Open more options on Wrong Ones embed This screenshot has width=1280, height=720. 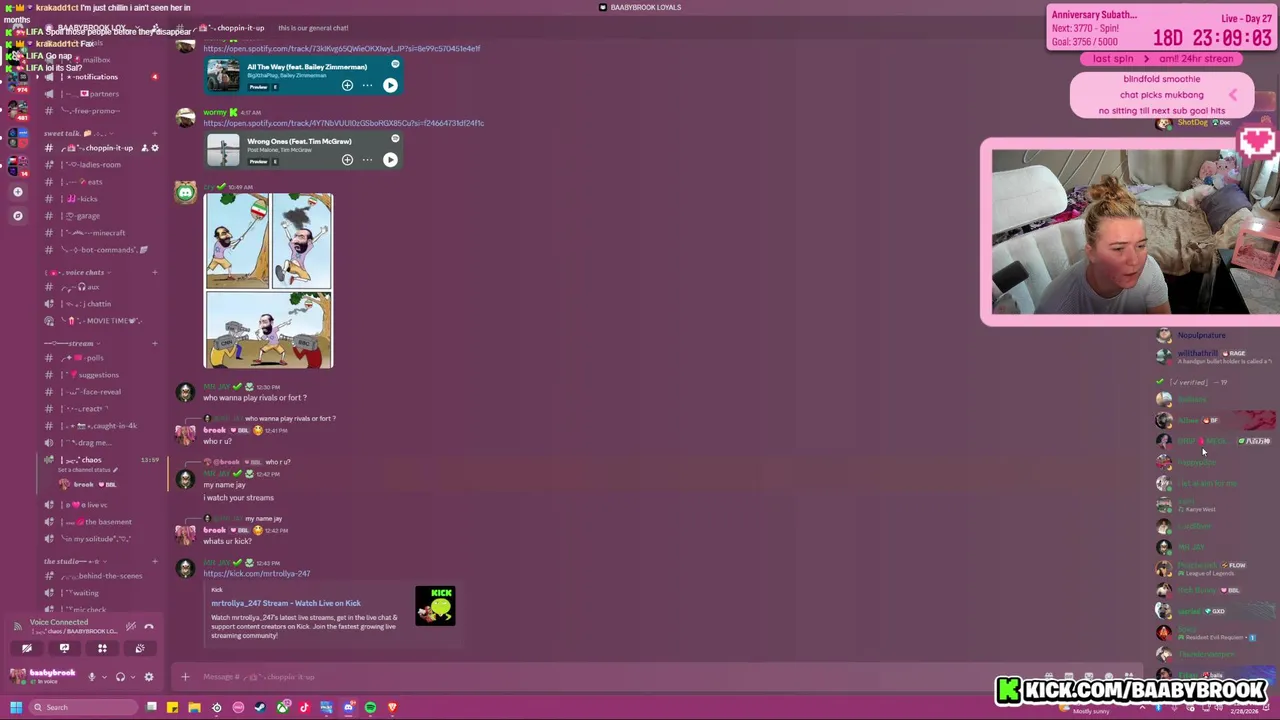pos(367,160)
